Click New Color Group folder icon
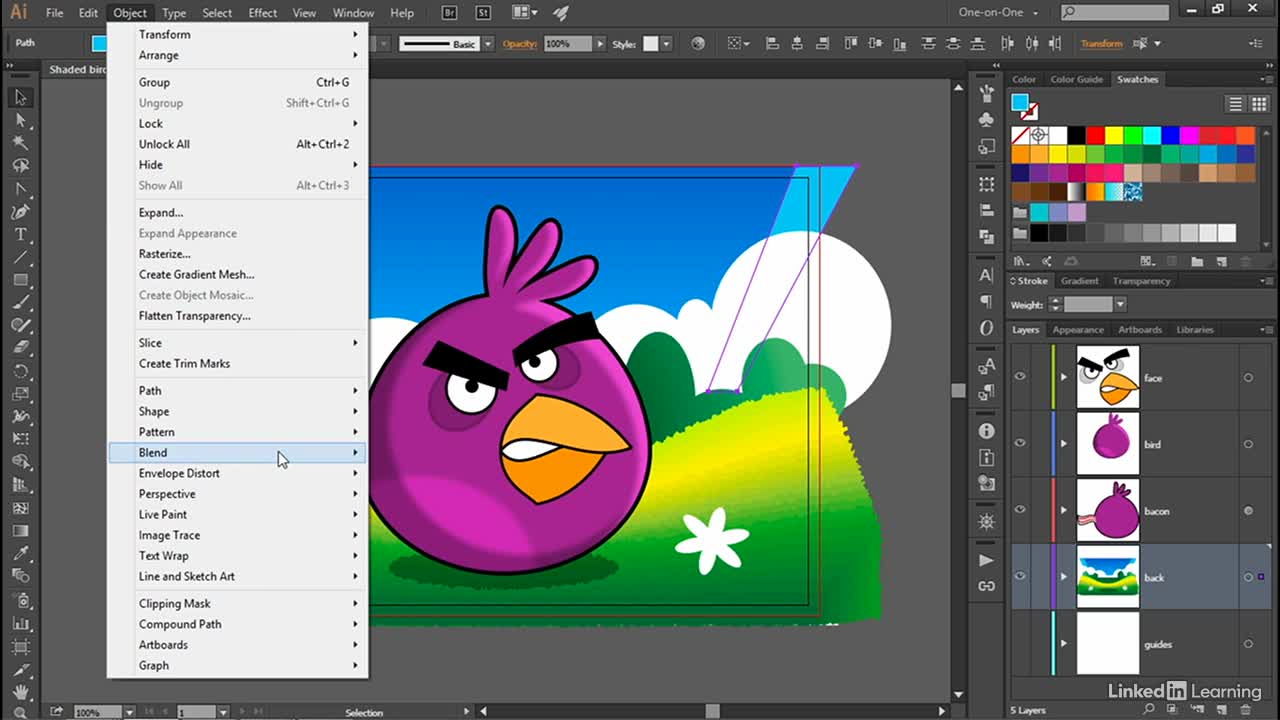The height and width of the screenshot is (720, 1280). point(1195,261)
